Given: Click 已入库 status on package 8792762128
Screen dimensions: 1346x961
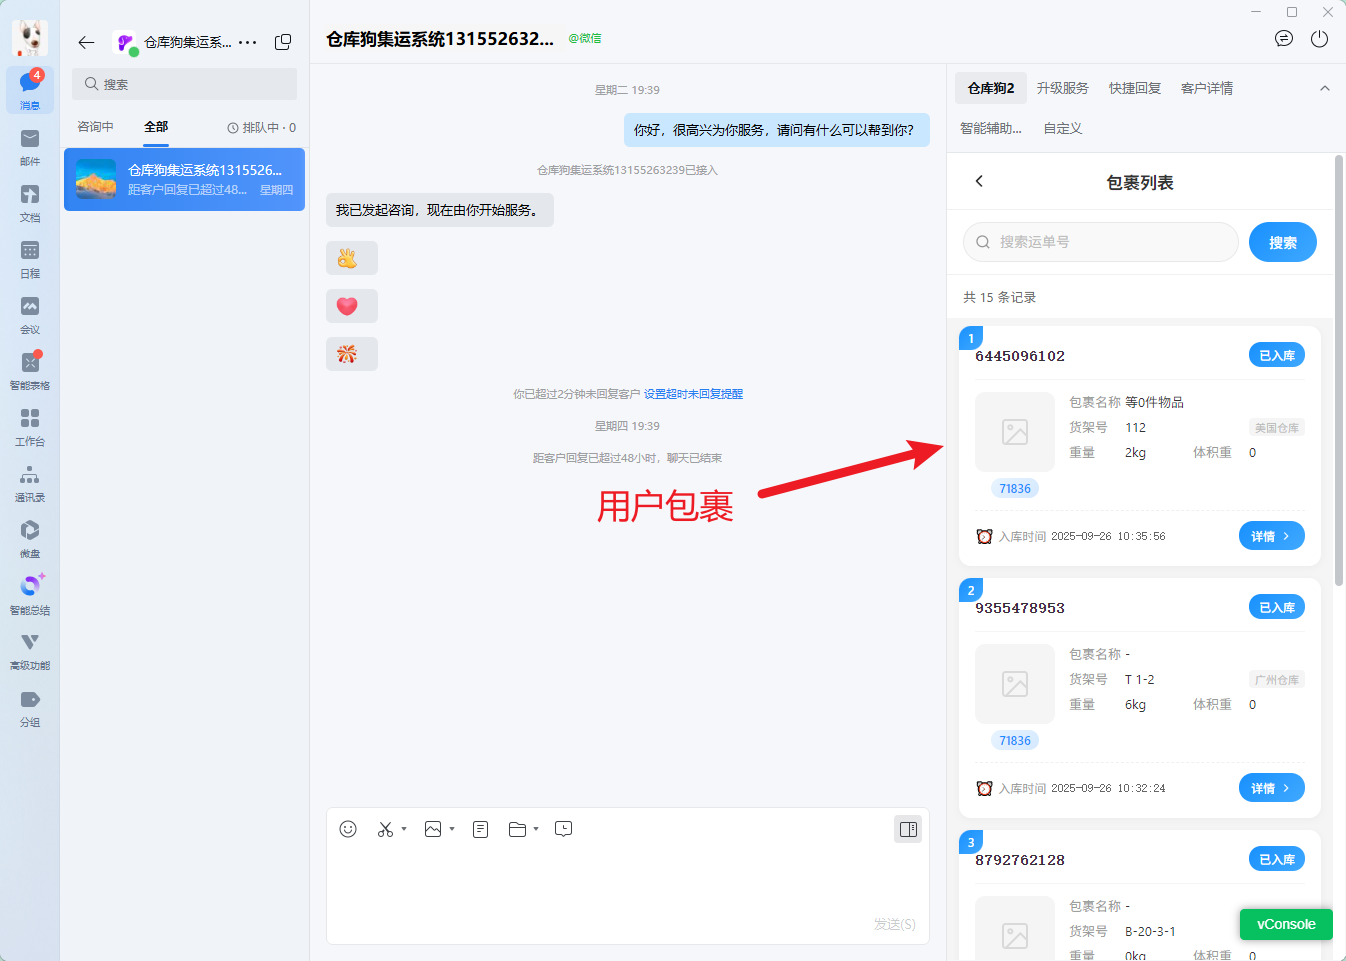Looking at the screenshot, I should (x=1277, y=859).
